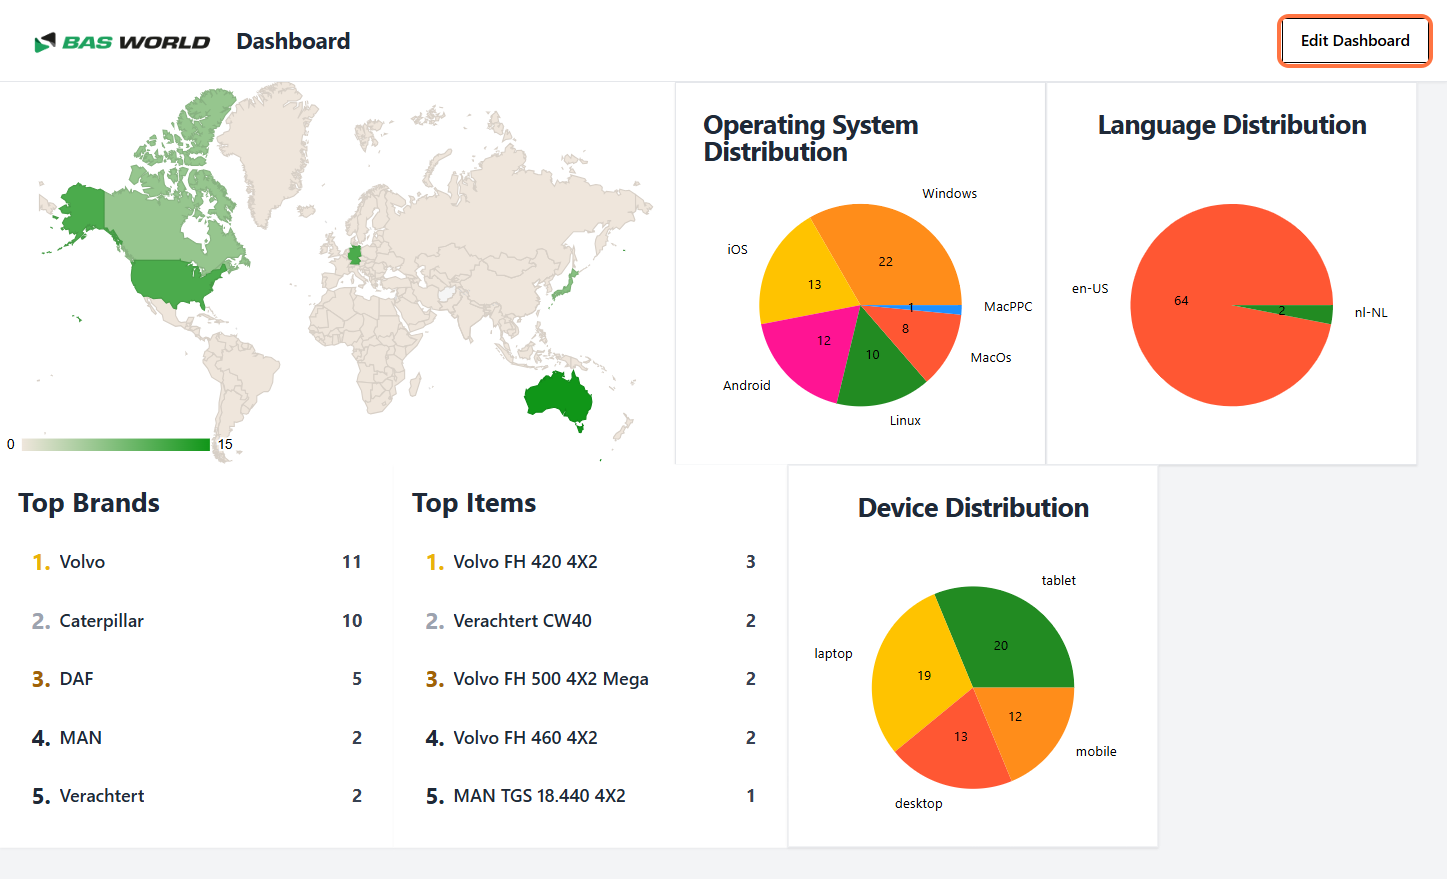The width and height of the screenshot is (1447, 879).
Task: Click the MacOs label on OS chart
Action: tap(991, 358)
